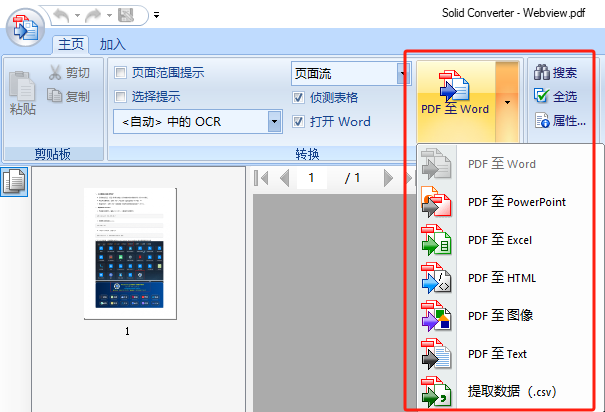The image size is (605, 412).
Task: Click the page thumbnails panel icon
Action: 14,182
